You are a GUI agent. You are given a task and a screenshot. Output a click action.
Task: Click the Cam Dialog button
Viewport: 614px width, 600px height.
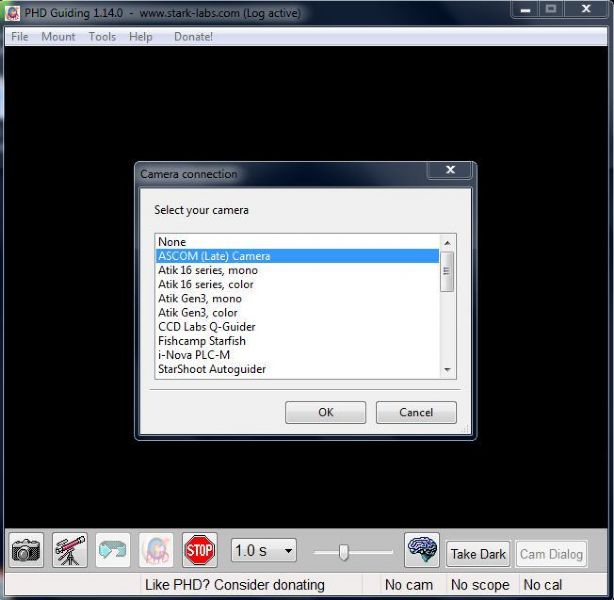pyautogui.click(x=551, y=554)
